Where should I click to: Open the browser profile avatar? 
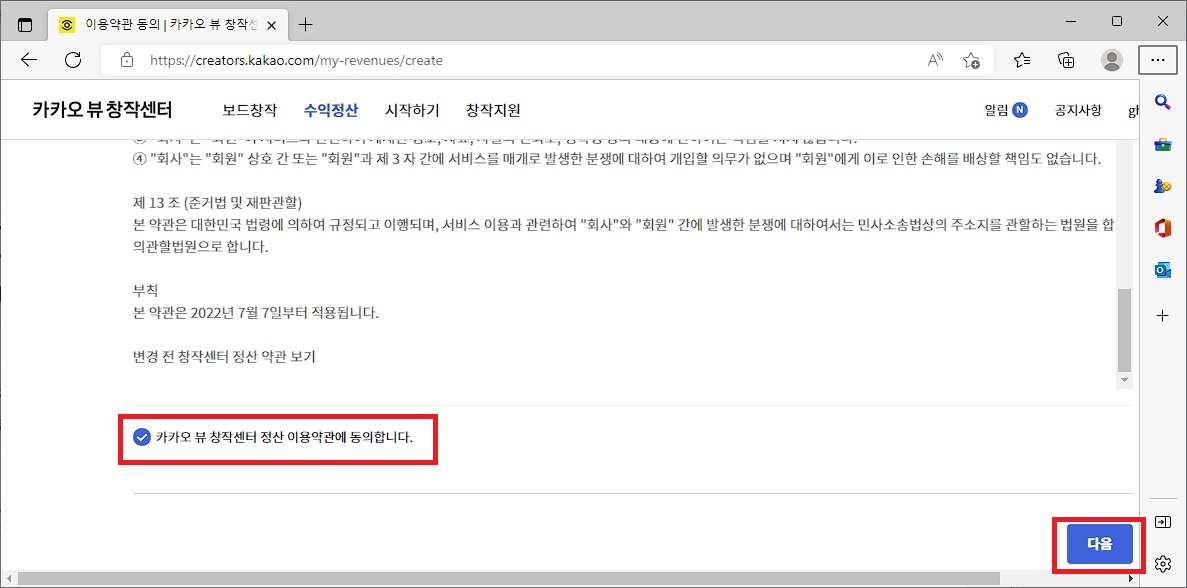(x=1111, y=61)
